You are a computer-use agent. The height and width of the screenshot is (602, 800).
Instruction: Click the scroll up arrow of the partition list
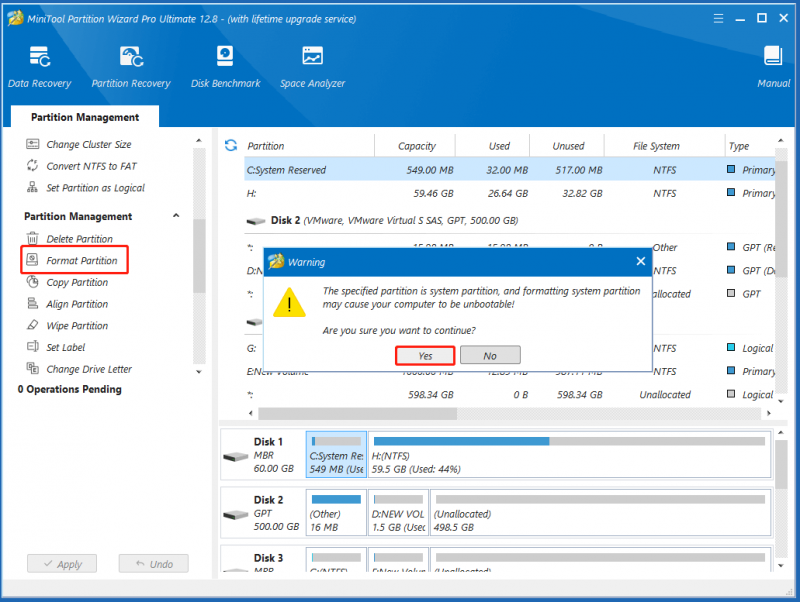781,140
